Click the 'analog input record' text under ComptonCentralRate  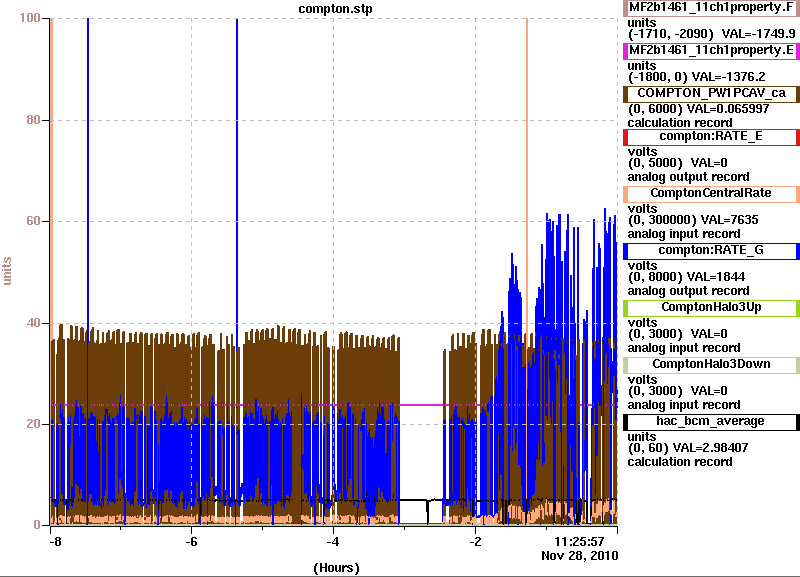[x=684, y=234]
